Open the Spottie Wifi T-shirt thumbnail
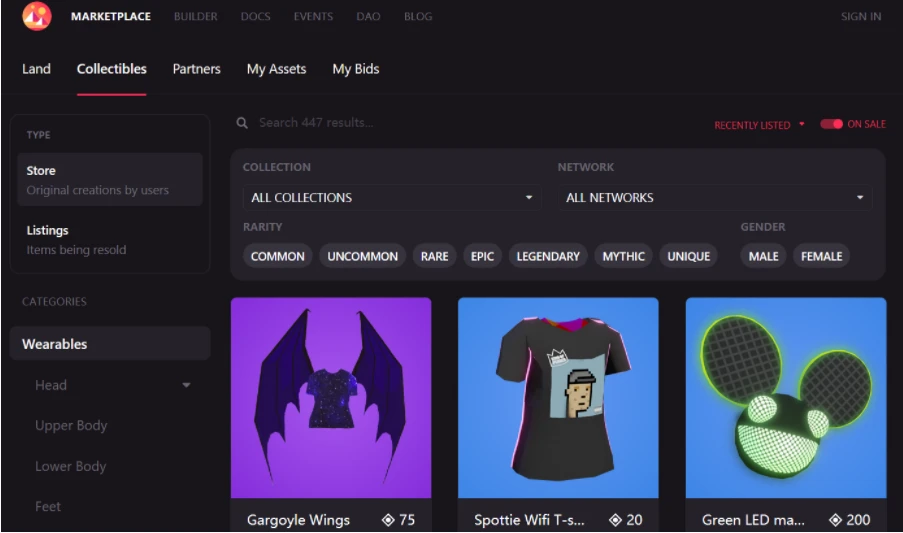903x533 pixels. 558,397
